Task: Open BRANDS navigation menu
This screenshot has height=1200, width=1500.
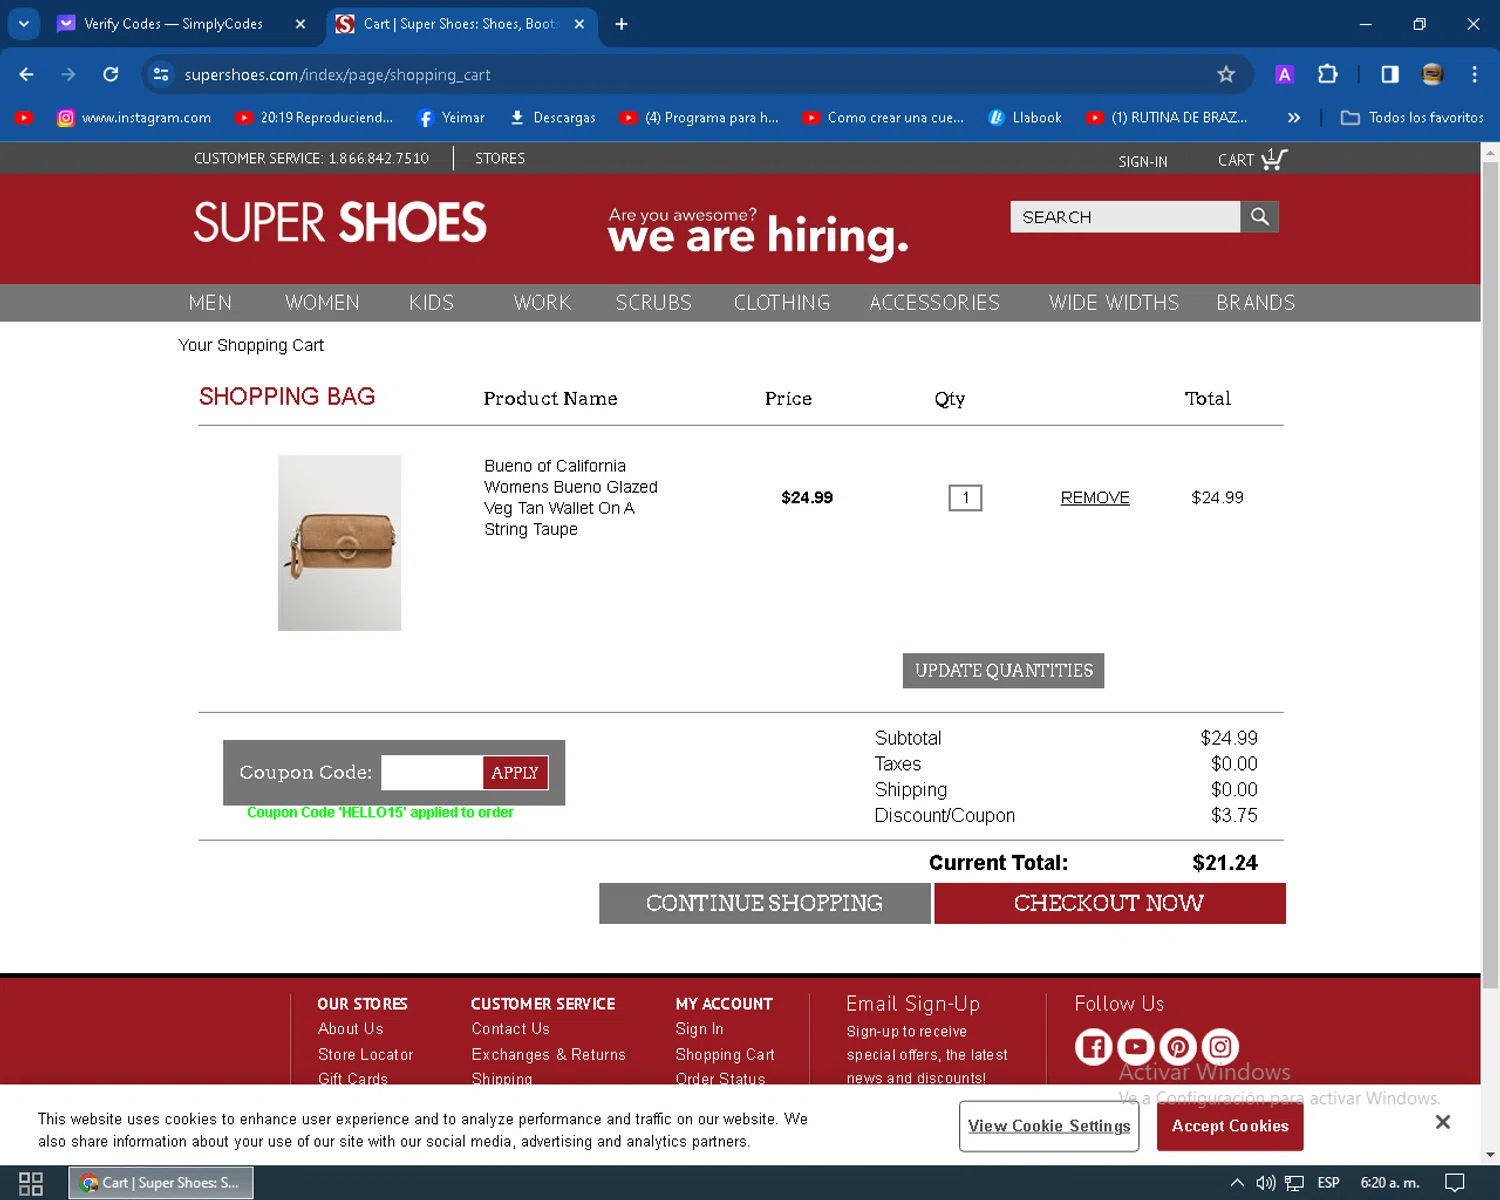Action: click(1255, 303)
